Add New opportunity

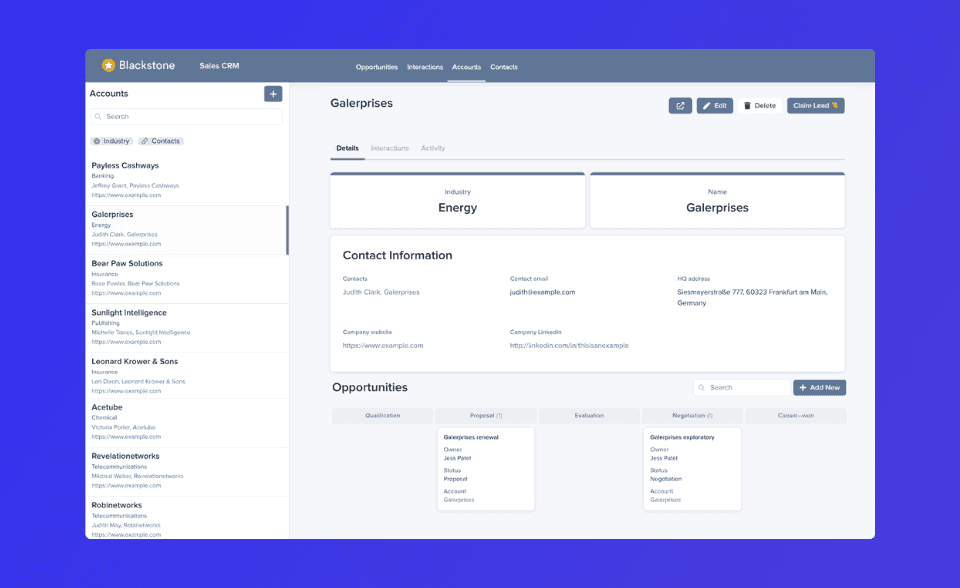pos(819,387)
